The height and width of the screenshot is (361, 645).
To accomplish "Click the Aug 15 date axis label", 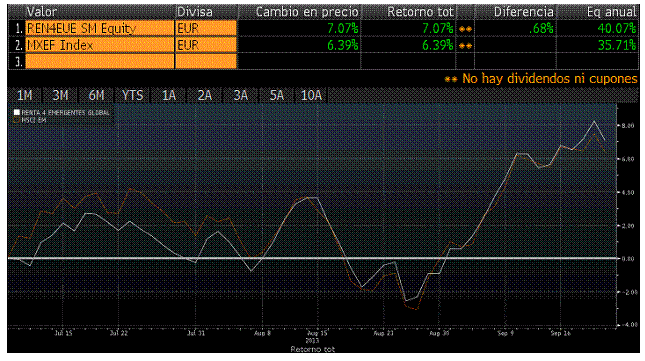I will [318, 333].
